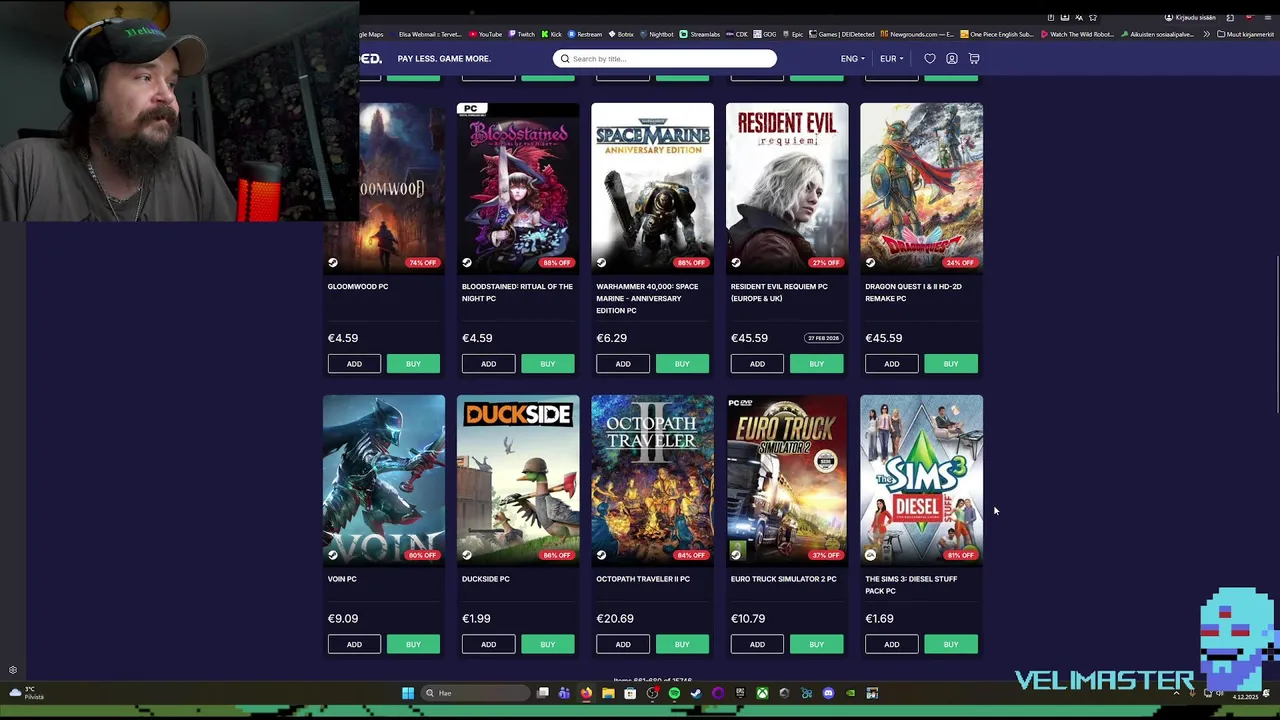Add Bloodstained: Ritual of the Night to cart
The image size is (1280, 720).
(488, 364)
